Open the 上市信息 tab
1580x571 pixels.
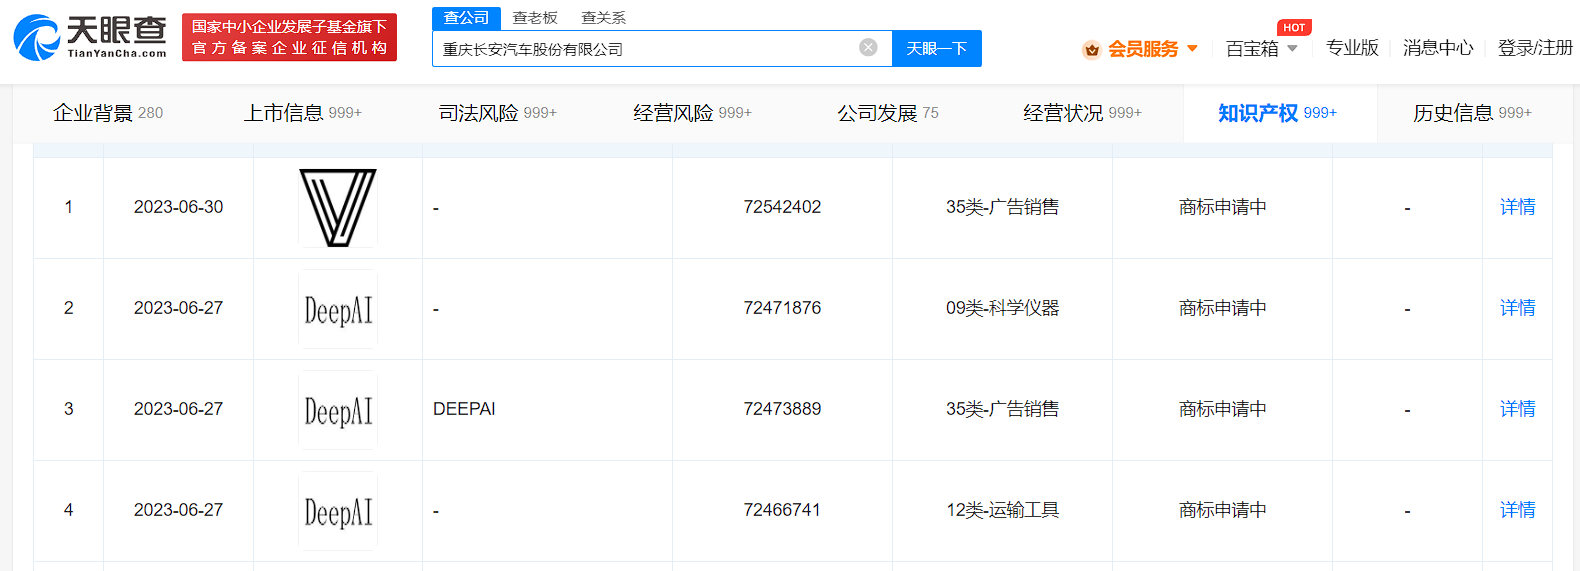pos(303,113)
